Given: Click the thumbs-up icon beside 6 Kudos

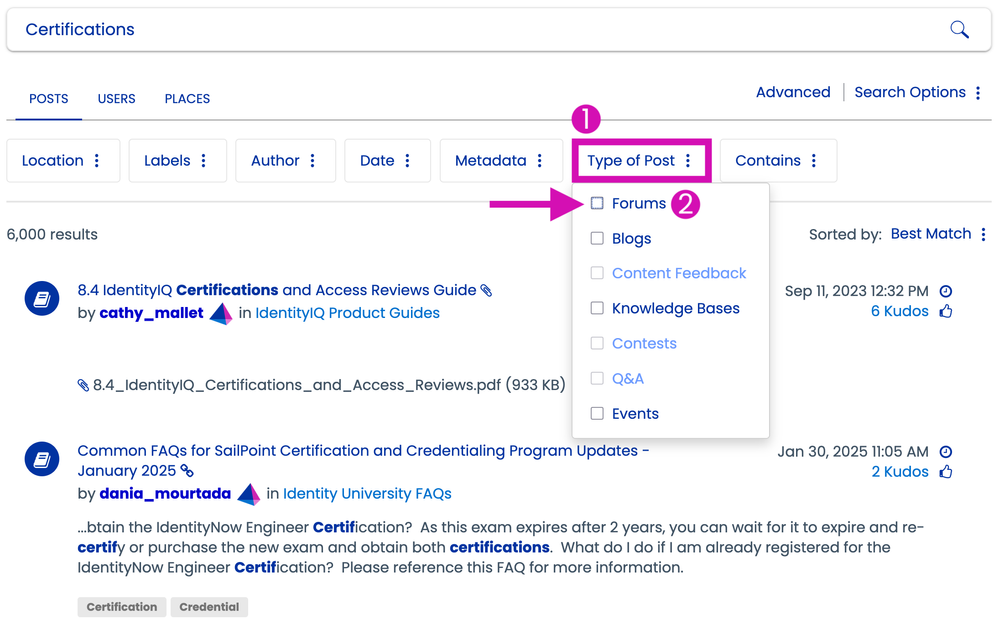Looking at the screenshot, I should coord(946,312).
